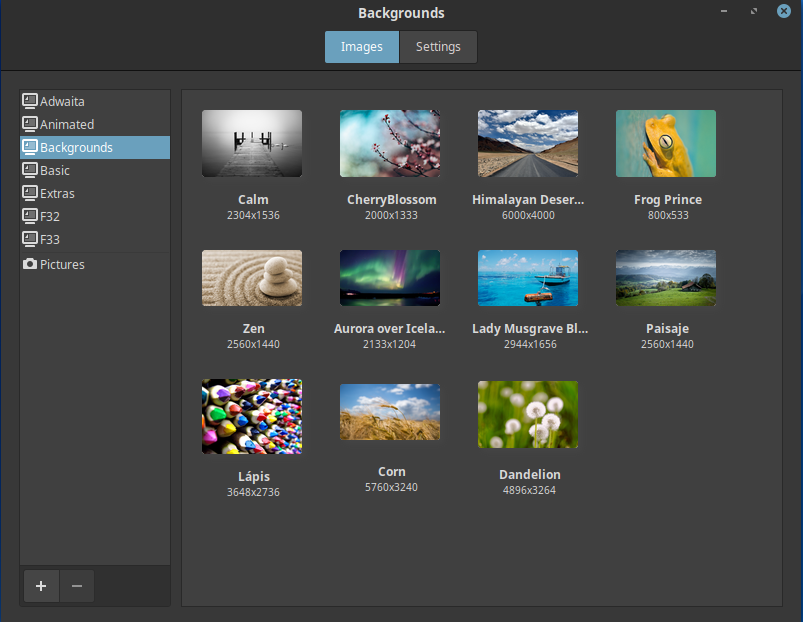This screenshot has height=622, width=803.
Task: Click the F32 folder icon
Action: tap(30, 216)
